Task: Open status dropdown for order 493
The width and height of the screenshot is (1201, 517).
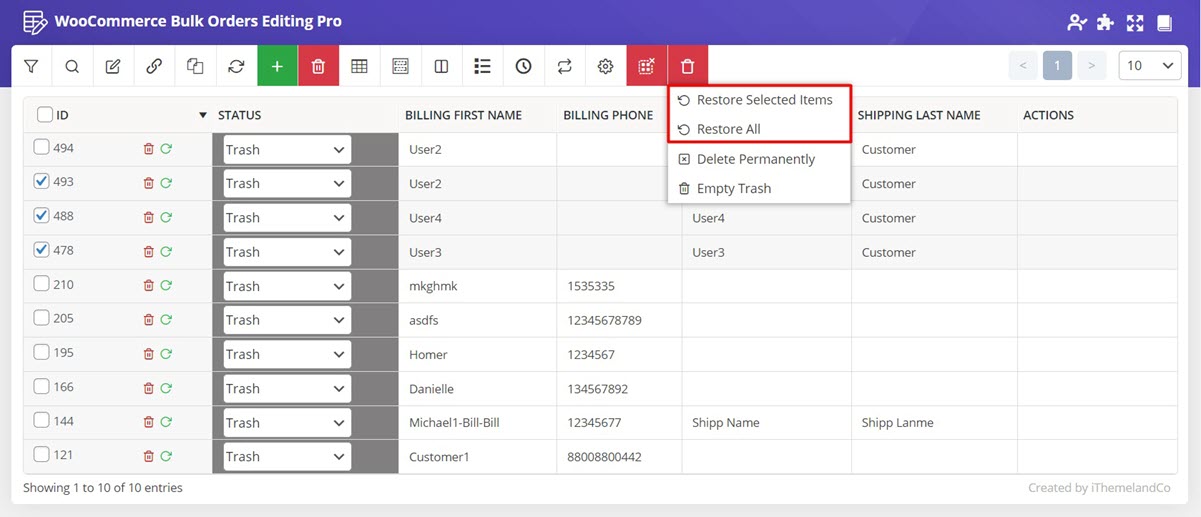Action: (x=287, y=183)
